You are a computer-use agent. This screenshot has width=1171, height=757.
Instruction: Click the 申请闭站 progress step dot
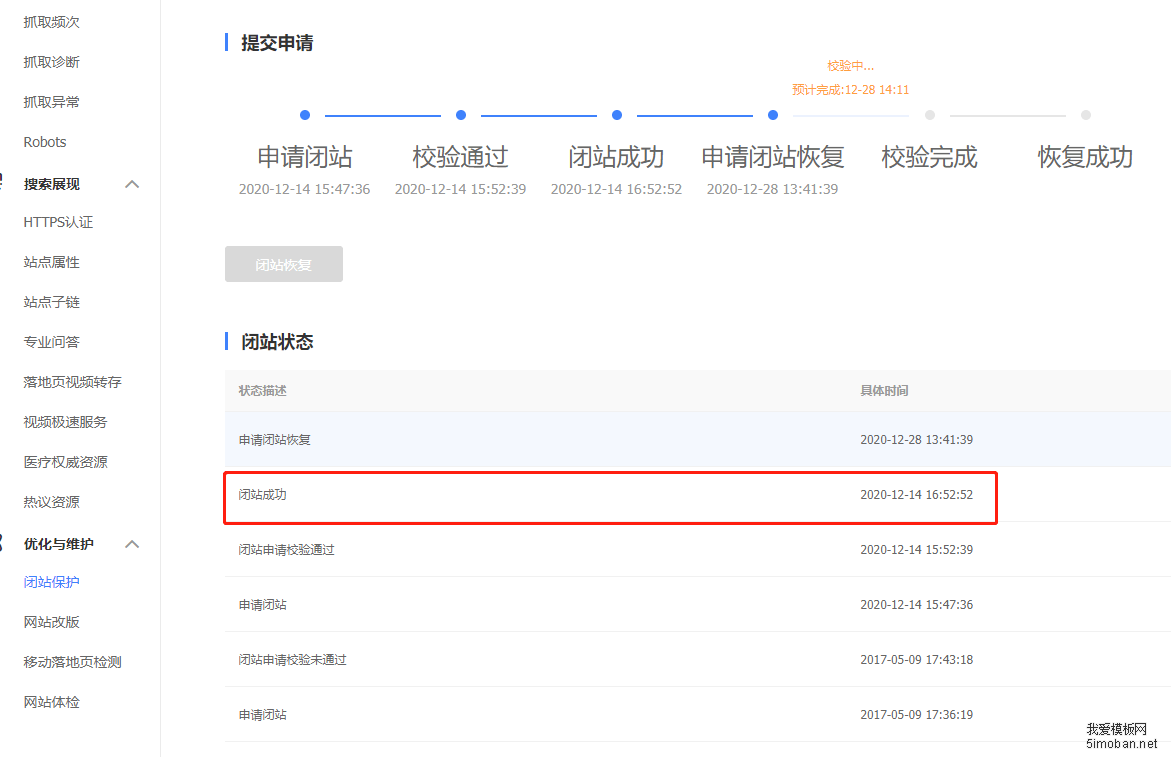pyautogui.click(x=305, y=115)
